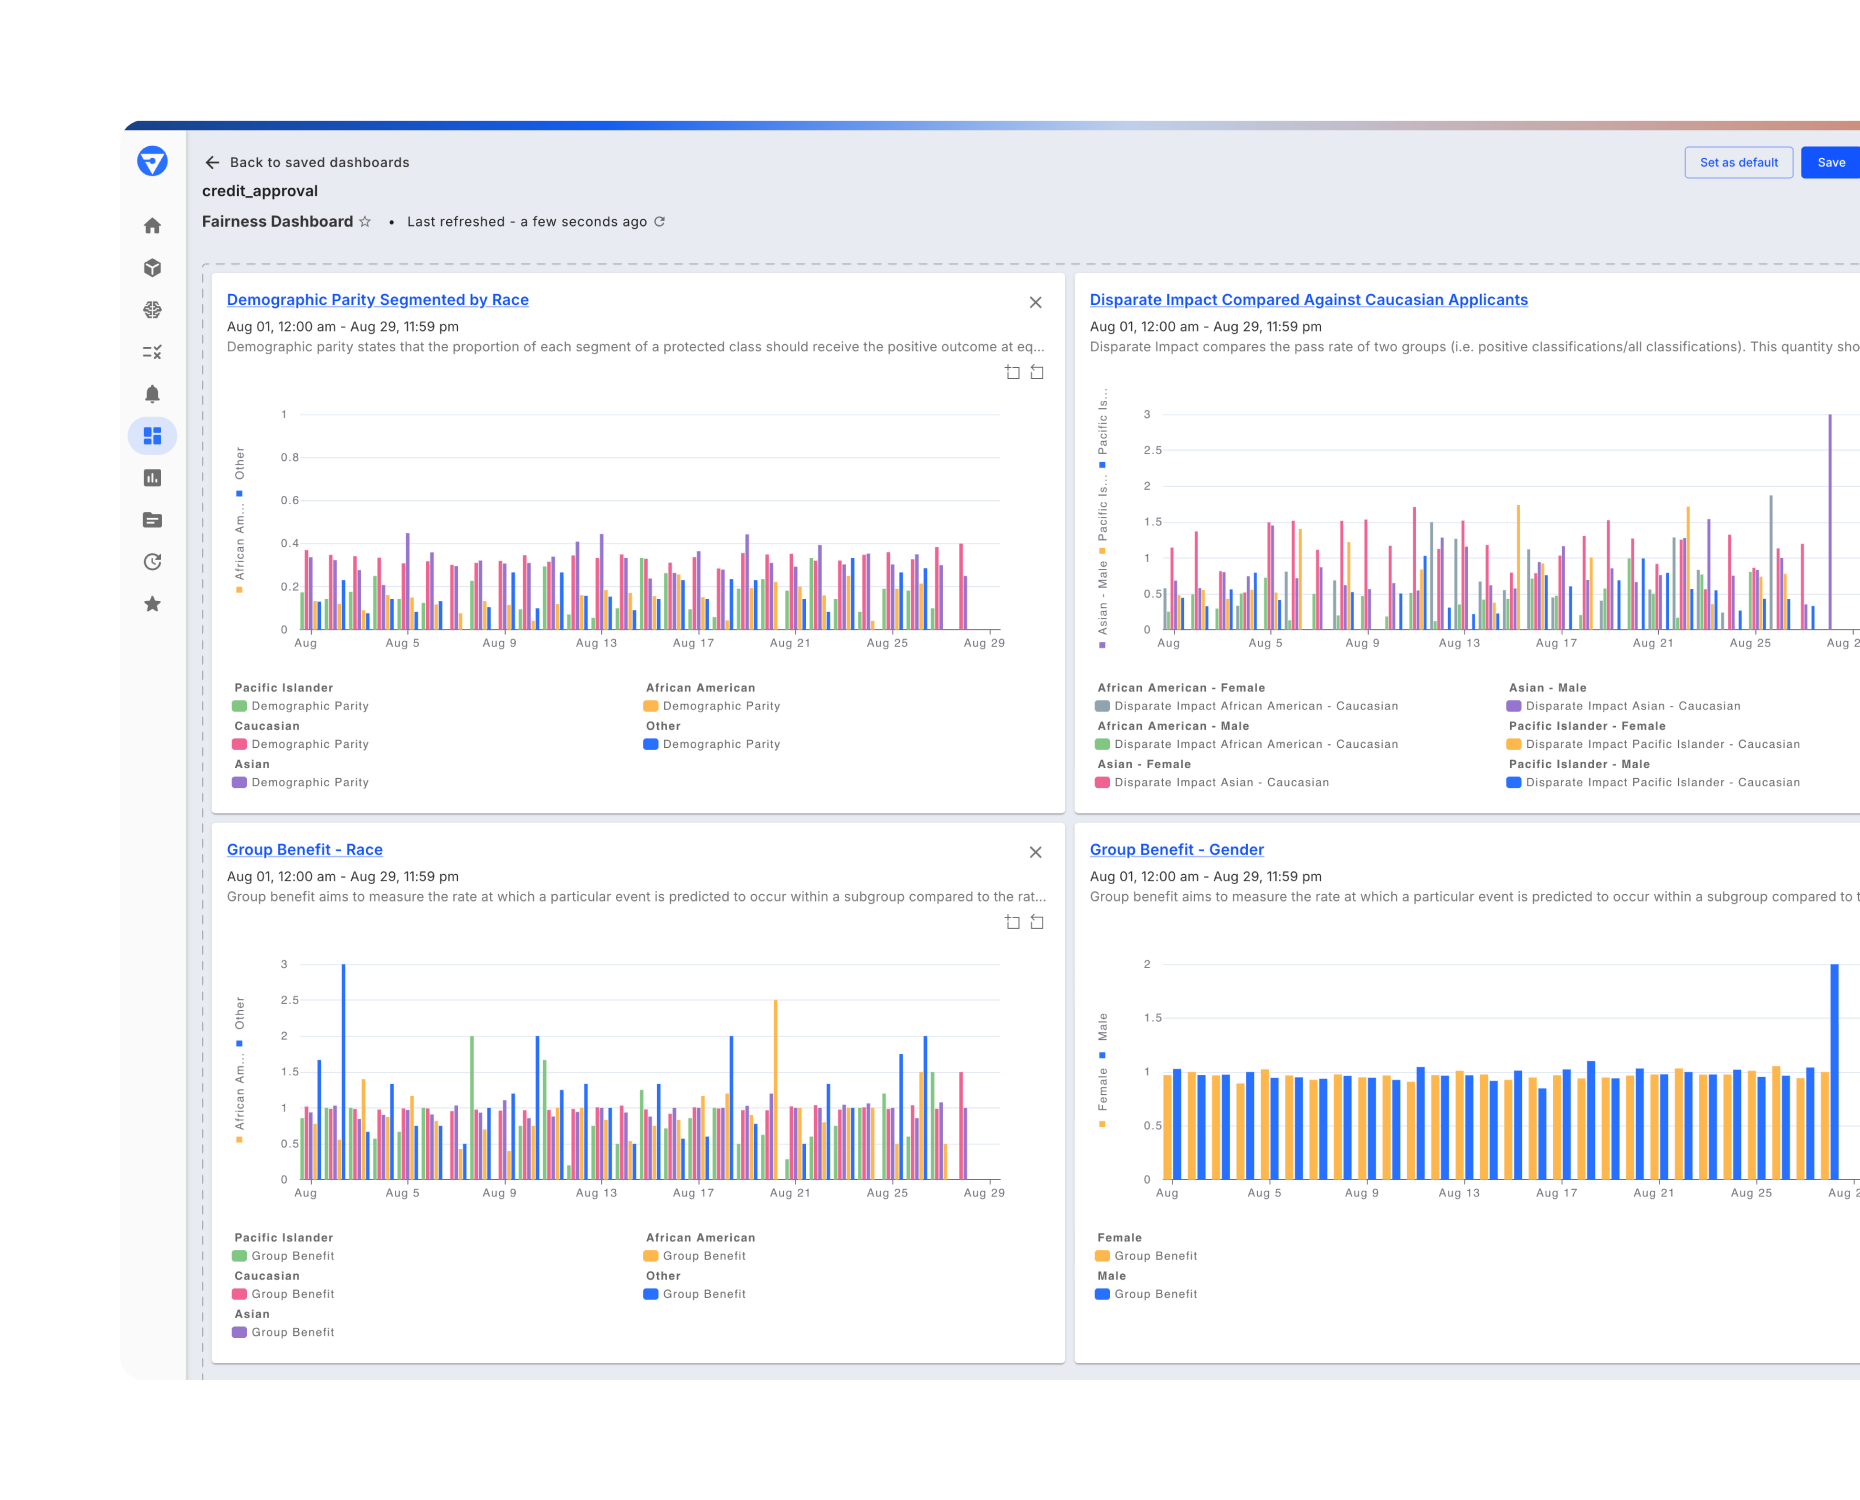This screenshot has width=1860, height=1500.
Task: Toggle the Fairness Dashboard favorite star
Action: (x=366, y=221)
